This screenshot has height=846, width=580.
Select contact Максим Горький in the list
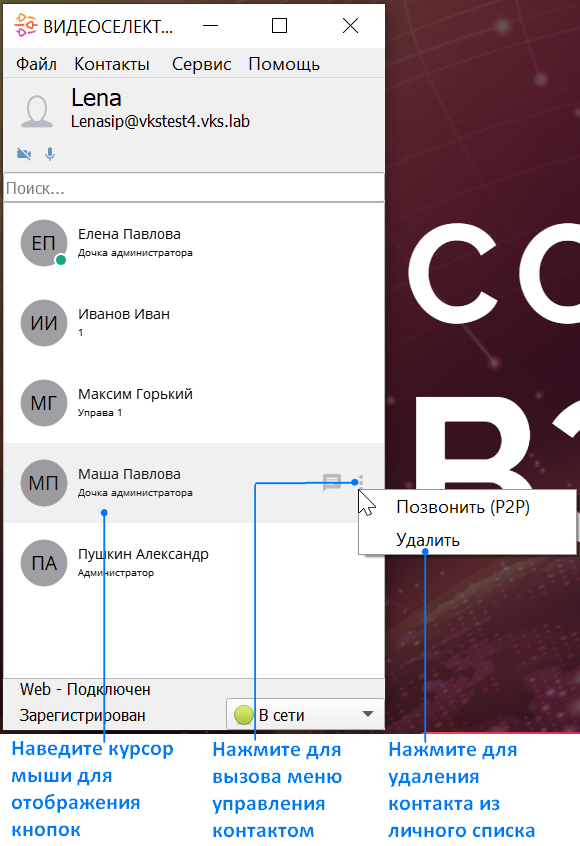[194, 403]
